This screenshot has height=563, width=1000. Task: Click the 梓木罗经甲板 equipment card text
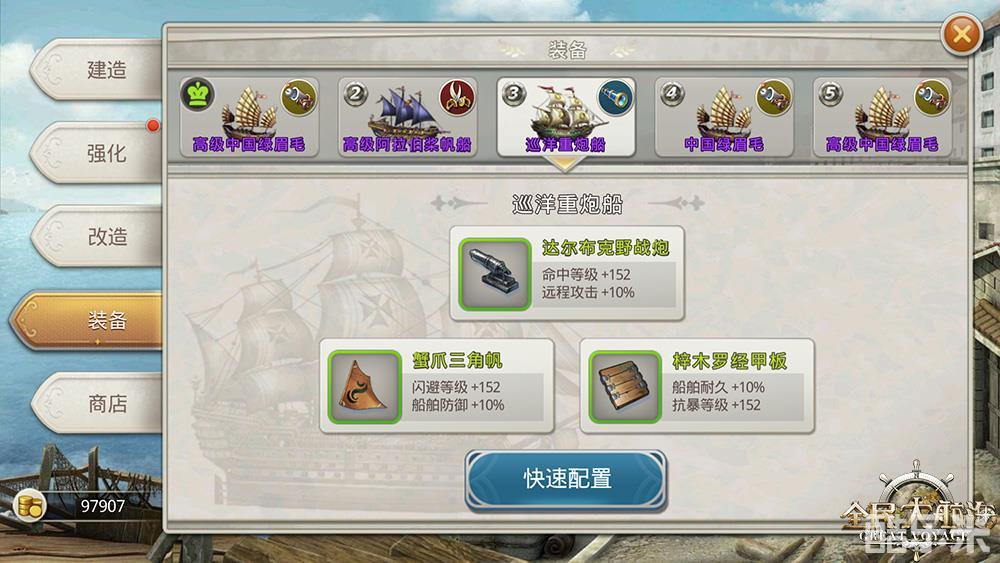click(730, 362)
